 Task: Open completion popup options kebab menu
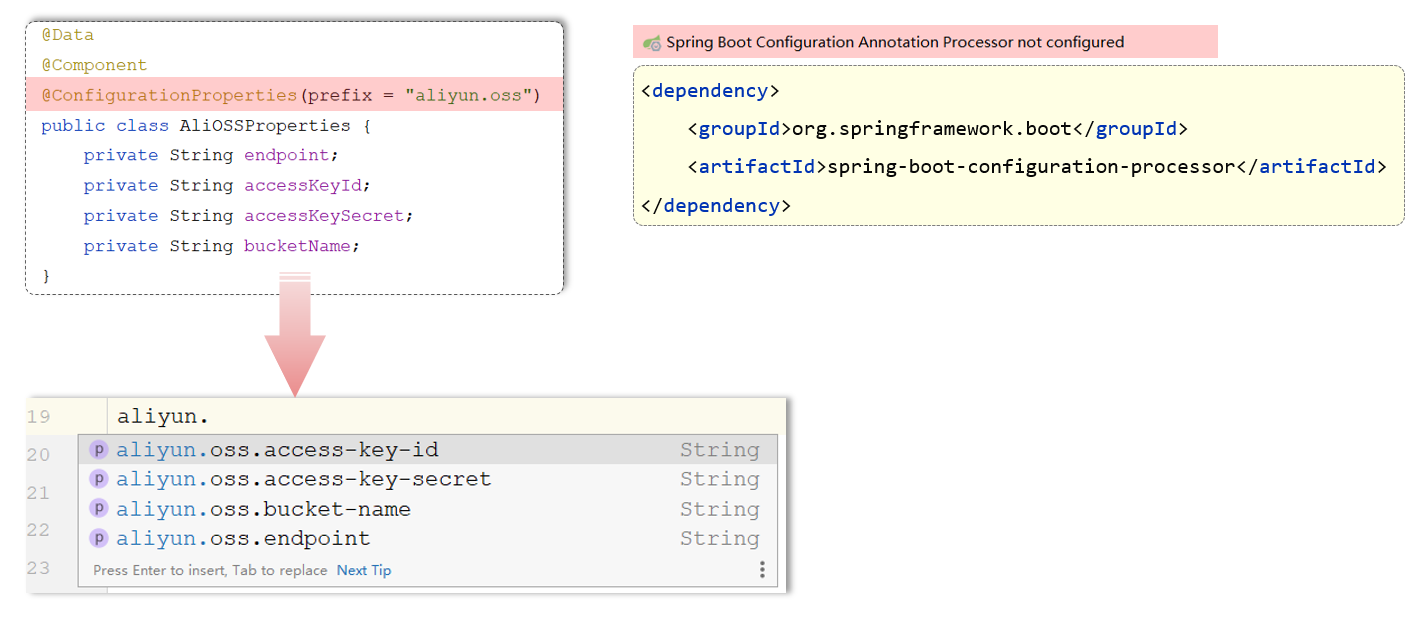tap(761, 570)
